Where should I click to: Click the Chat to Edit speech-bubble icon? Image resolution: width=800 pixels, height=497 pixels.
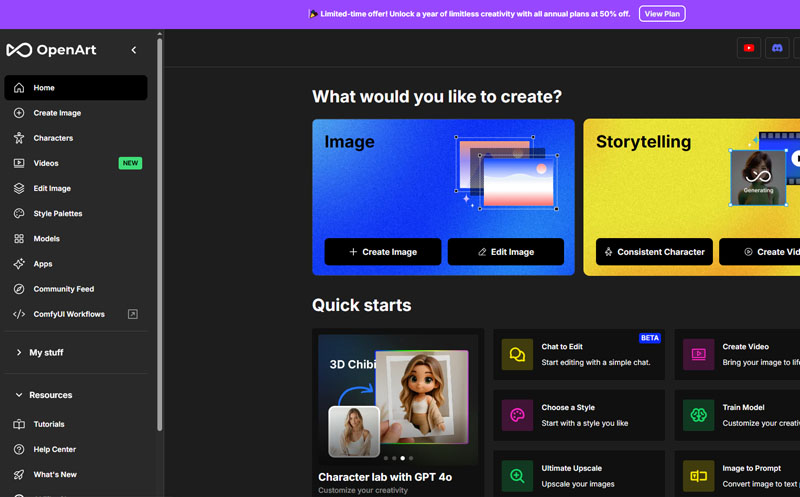(x=517, y=354)
